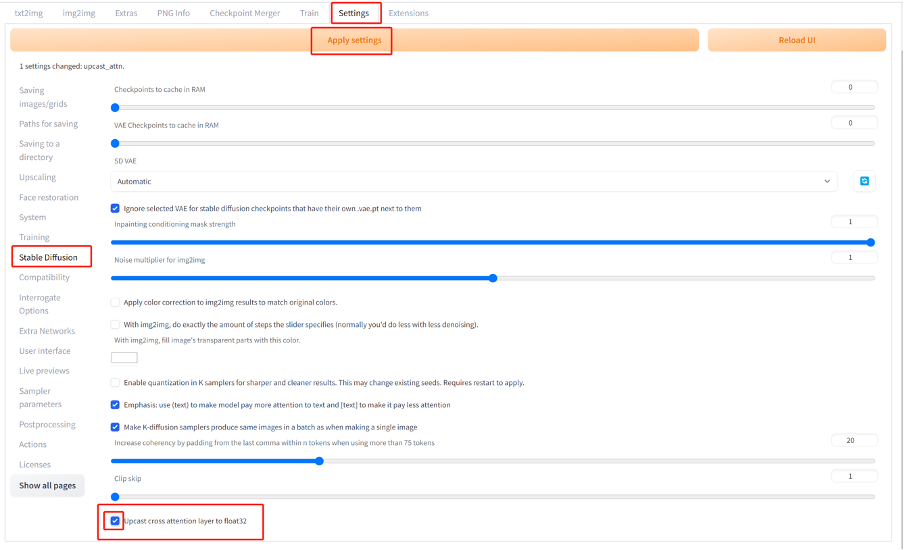Expand the SD VAE Automatic dropdown
Screen dimensions: 904x550
coord(473,181)
